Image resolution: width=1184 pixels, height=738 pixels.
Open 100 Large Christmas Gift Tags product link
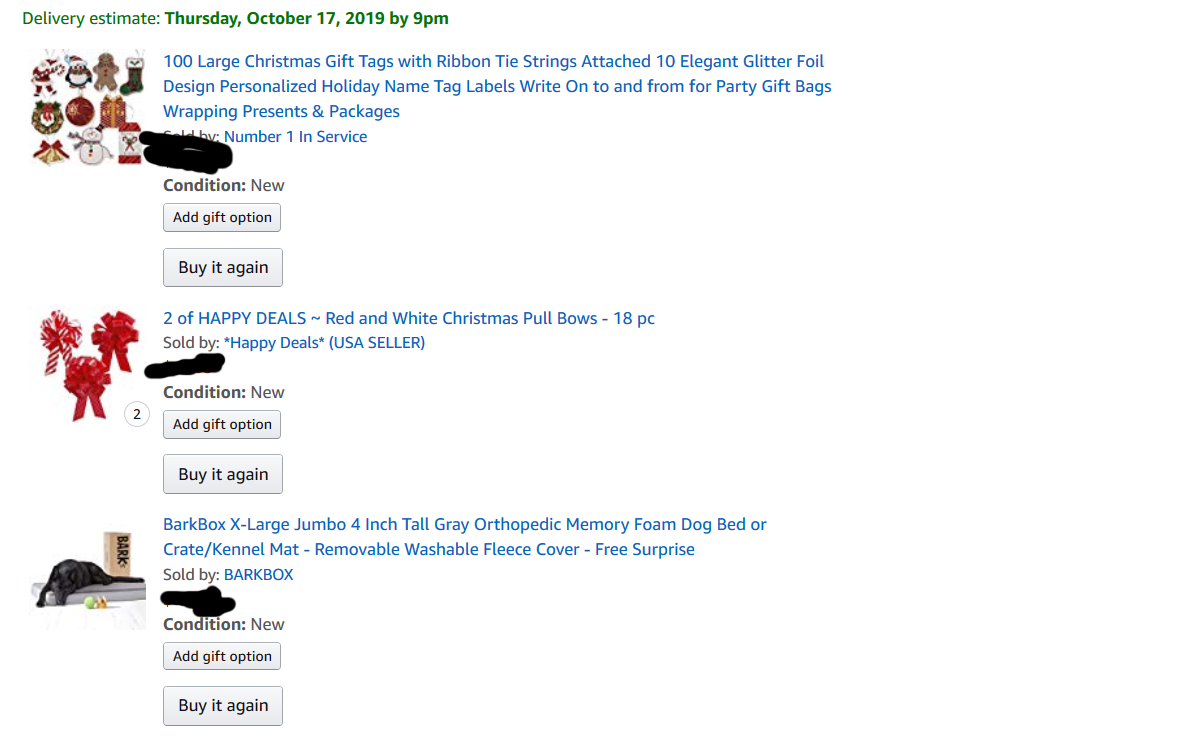pos(497,86)
